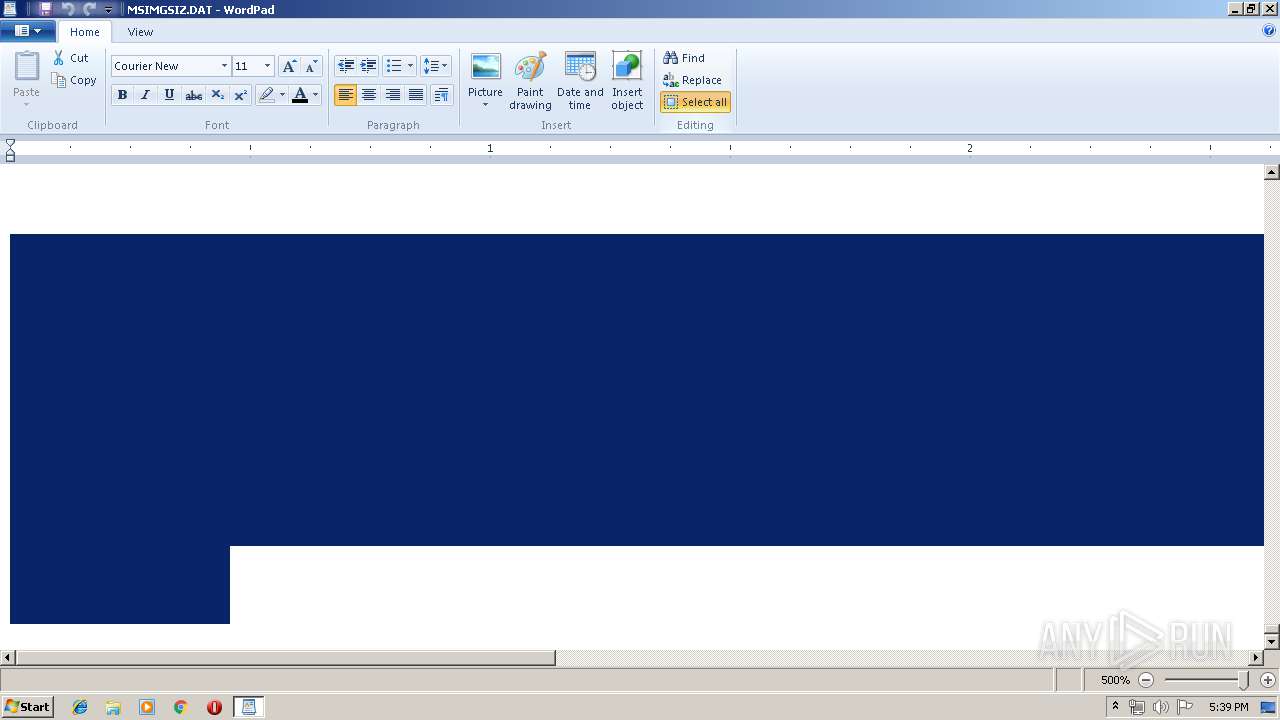Shrink the font size
The image size is (1280, 720).
click(x=311, y=66)
